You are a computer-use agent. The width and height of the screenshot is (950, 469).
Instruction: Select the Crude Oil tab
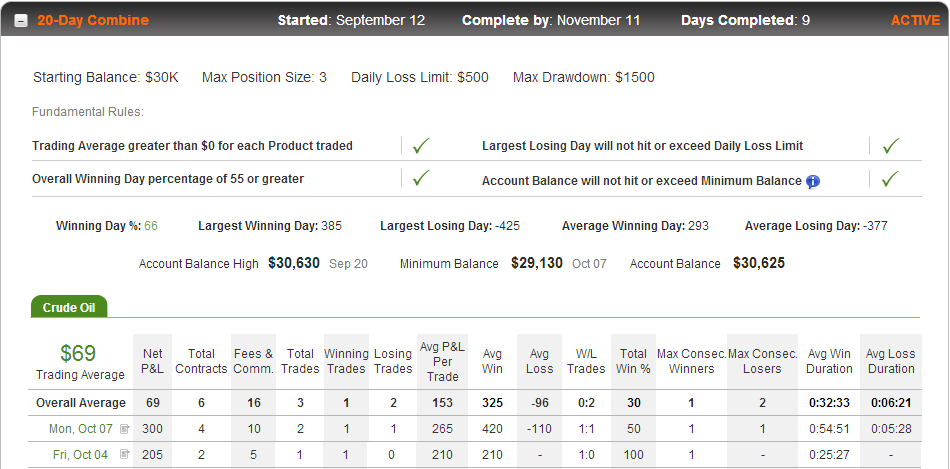(x=68, y=307)
